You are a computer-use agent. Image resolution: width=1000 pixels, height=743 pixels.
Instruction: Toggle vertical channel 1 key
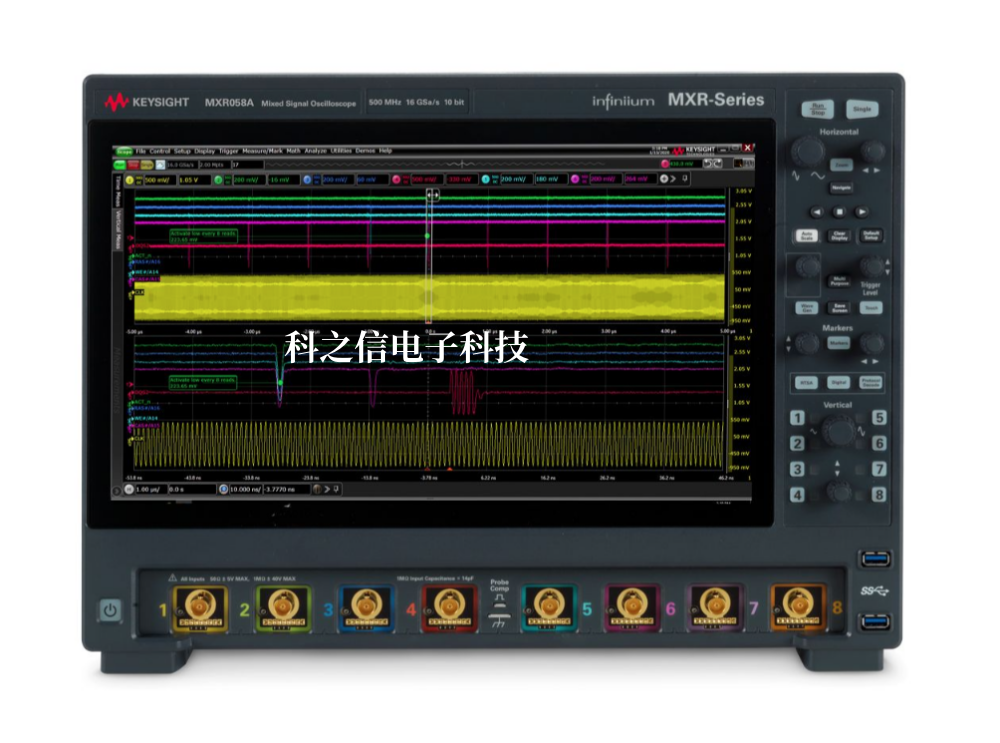tap(797, 418)
